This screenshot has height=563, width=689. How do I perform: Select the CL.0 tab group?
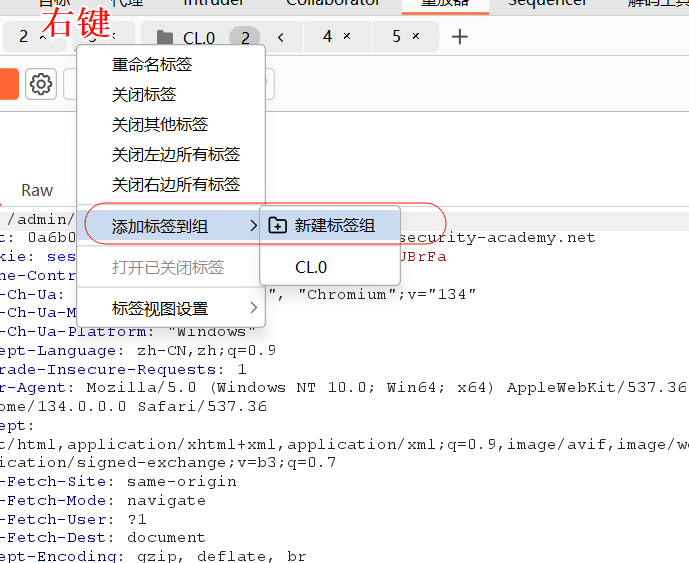(199, 38)
